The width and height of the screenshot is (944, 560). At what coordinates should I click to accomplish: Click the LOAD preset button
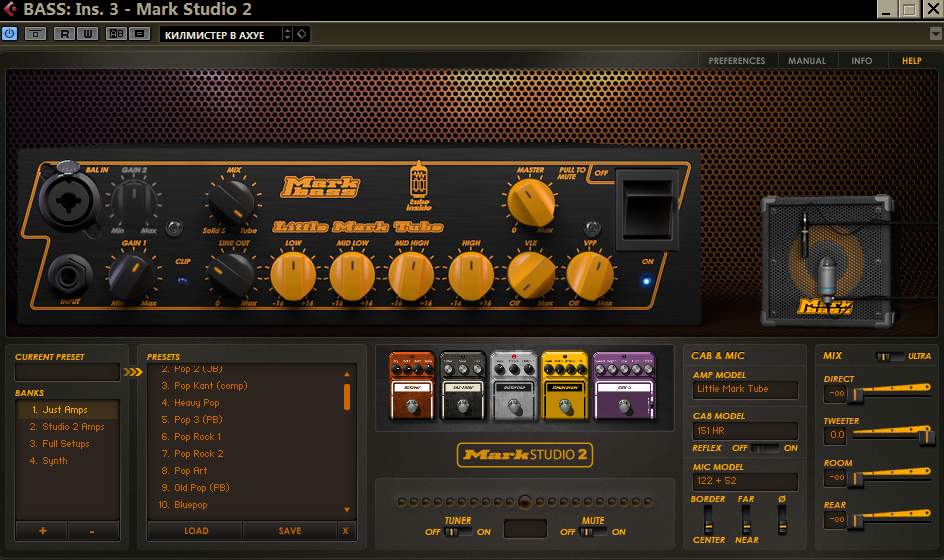click(x=196, y=530)
